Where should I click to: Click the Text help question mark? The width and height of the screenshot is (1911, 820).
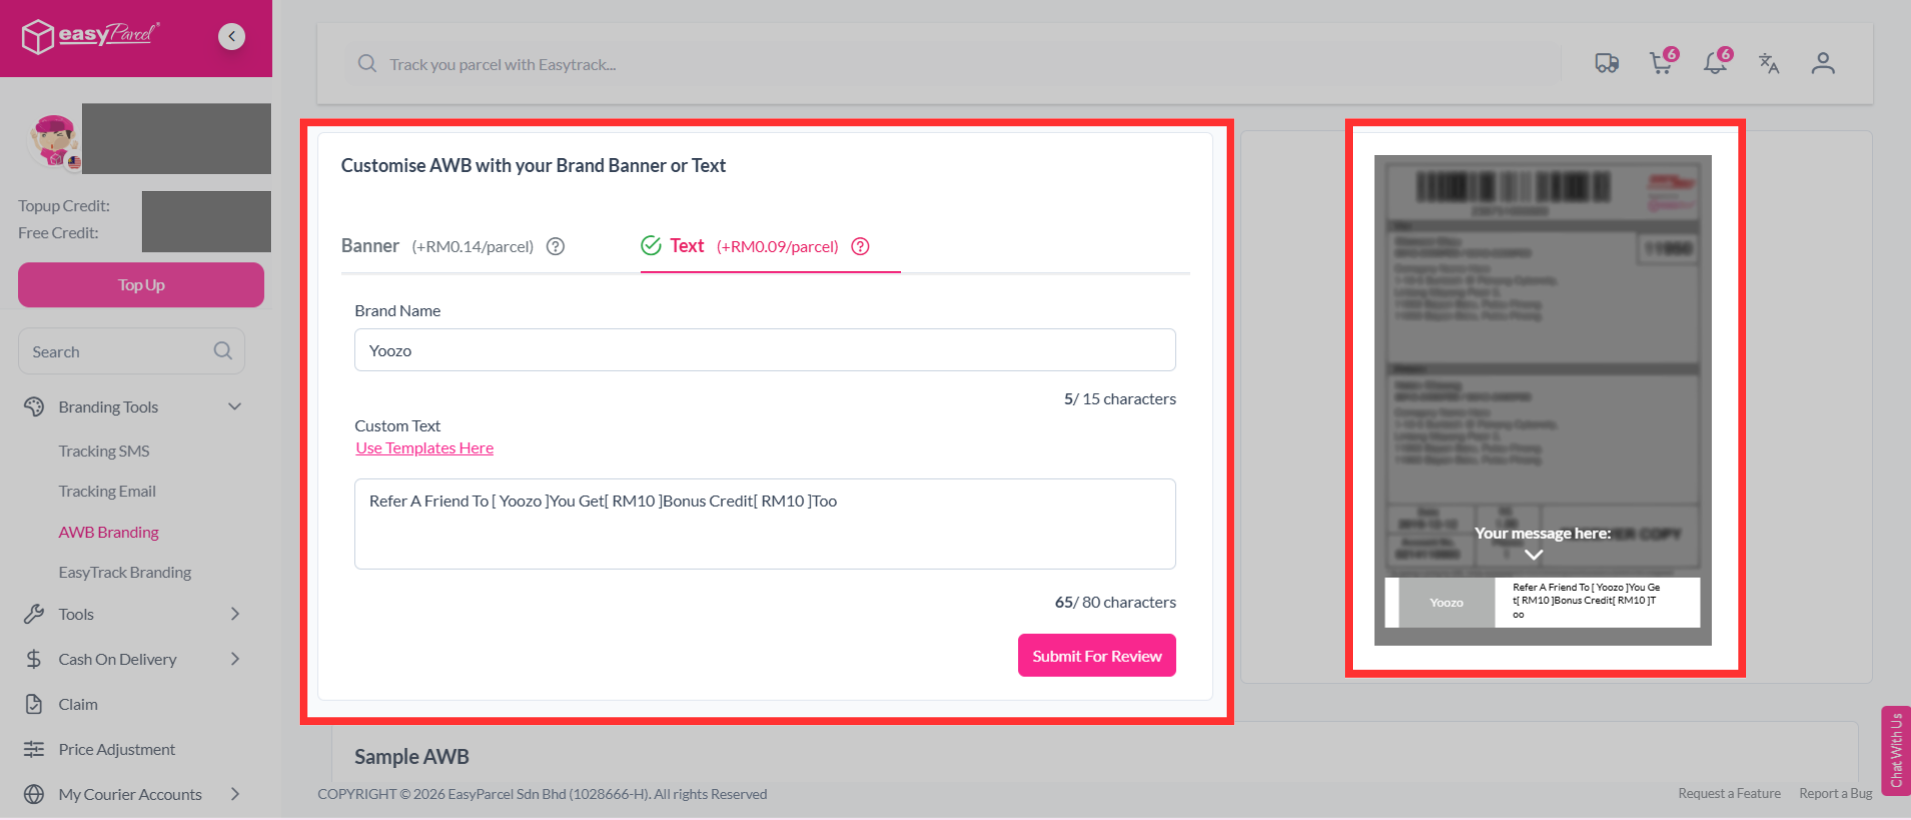860,246
